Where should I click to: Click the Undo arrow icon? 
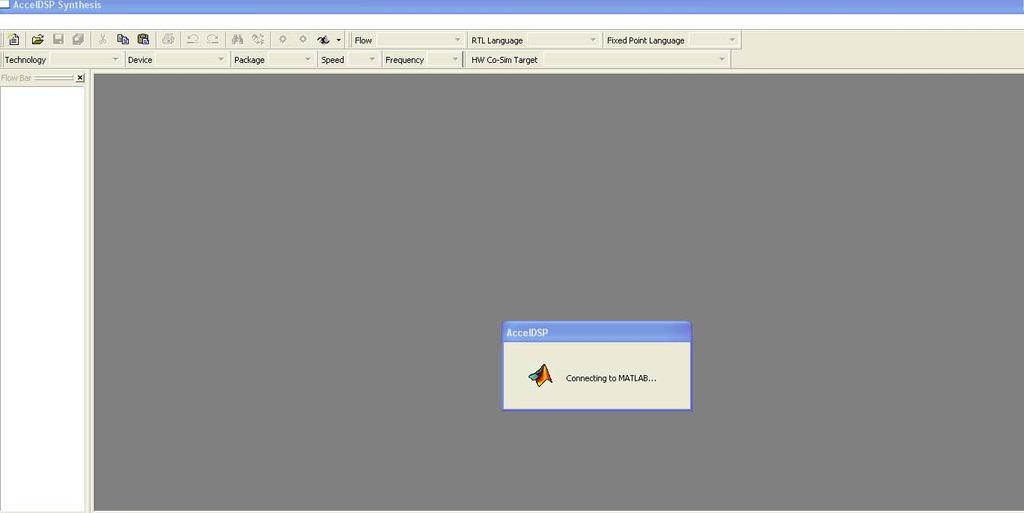(x=192, y=40)
